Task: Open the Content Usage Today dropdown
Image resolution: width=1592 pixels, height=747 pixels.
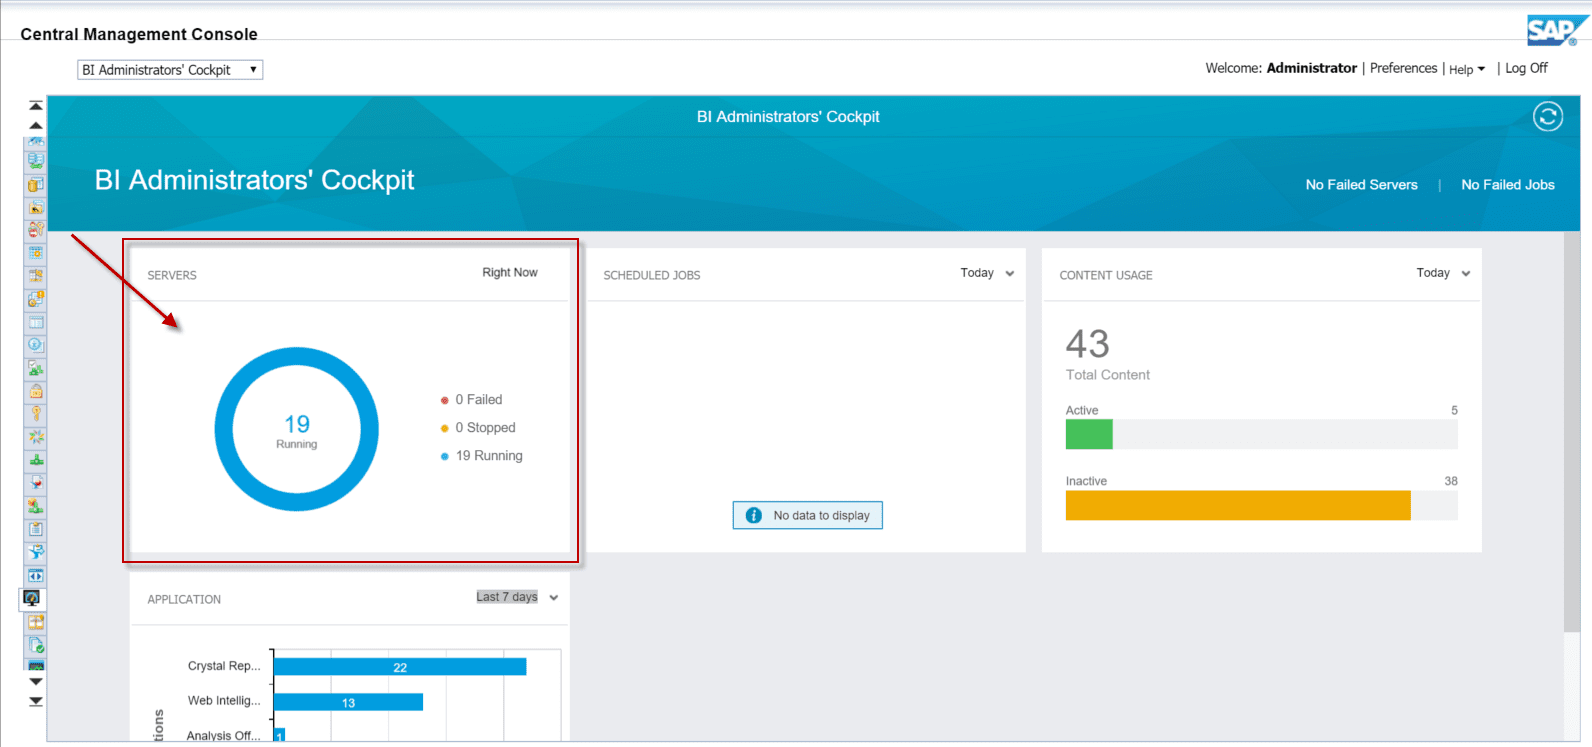Action: (x=1443, y=273)
